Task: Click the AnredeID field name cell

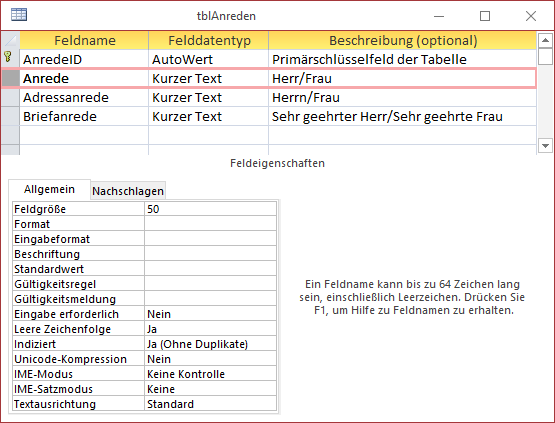Action: pos(84,59)
